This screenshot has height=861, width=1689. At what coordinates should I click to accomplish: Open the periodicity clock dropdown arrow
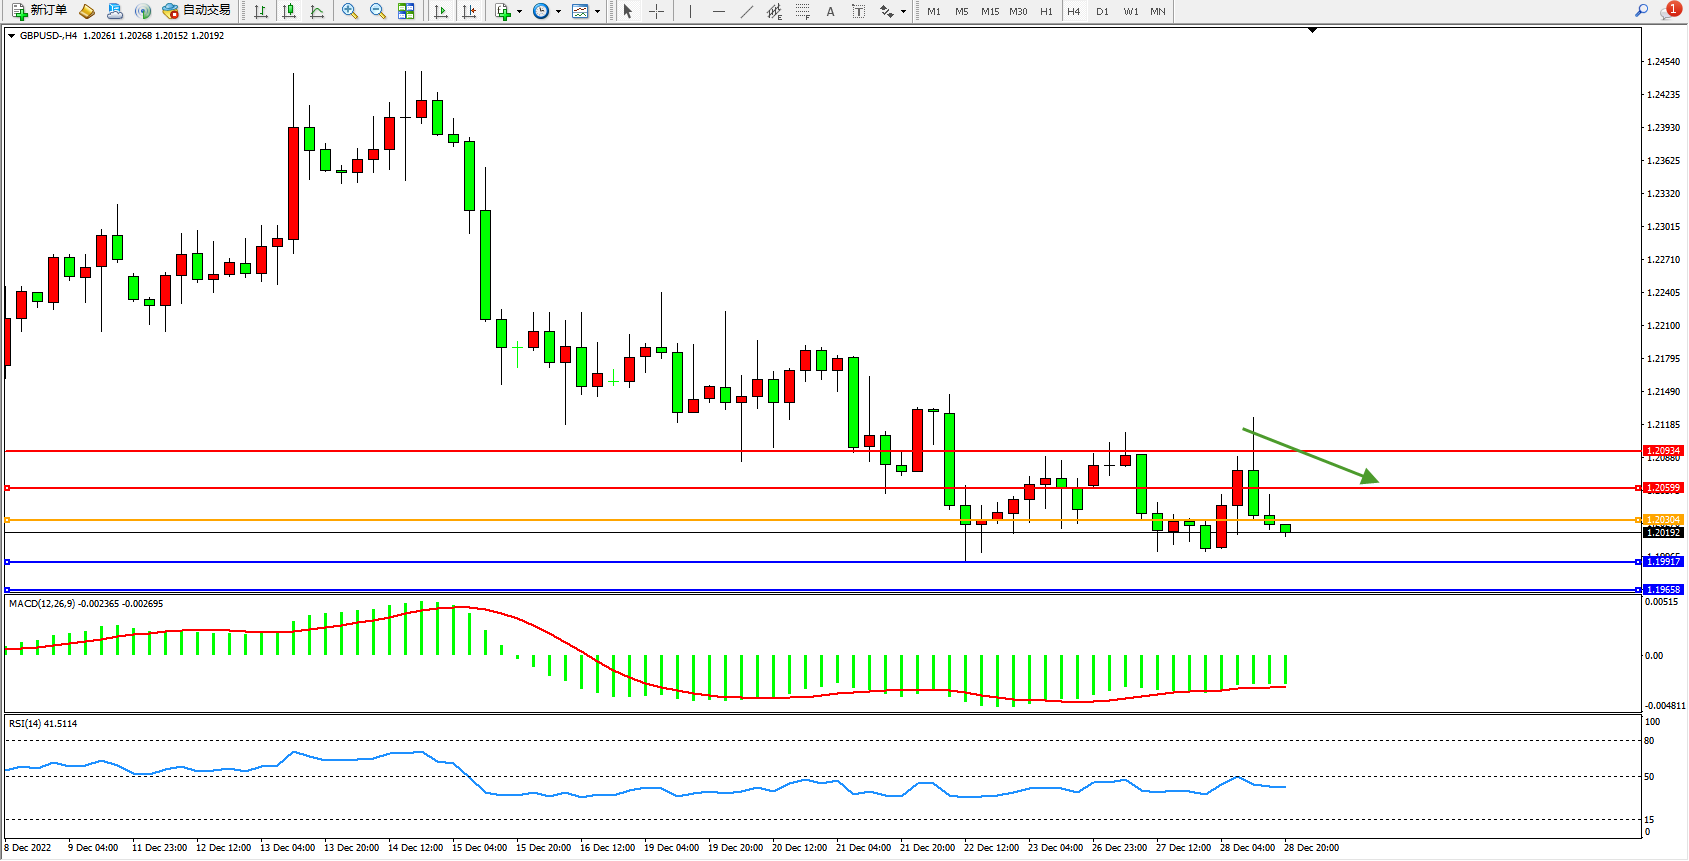(558, 12)
